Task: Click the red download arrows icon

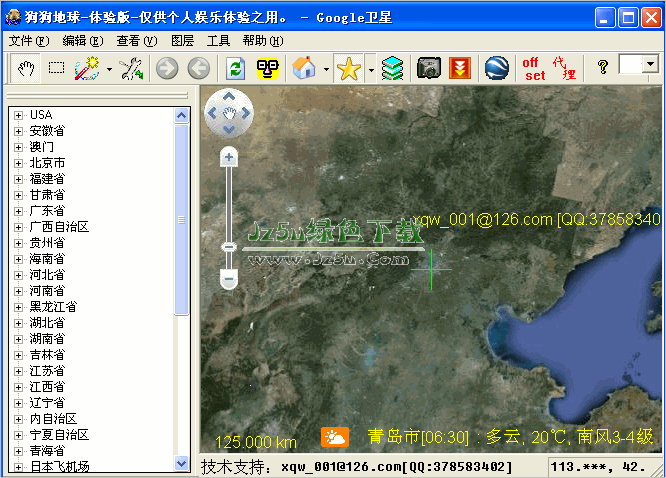Action: (x=460, y=68)
